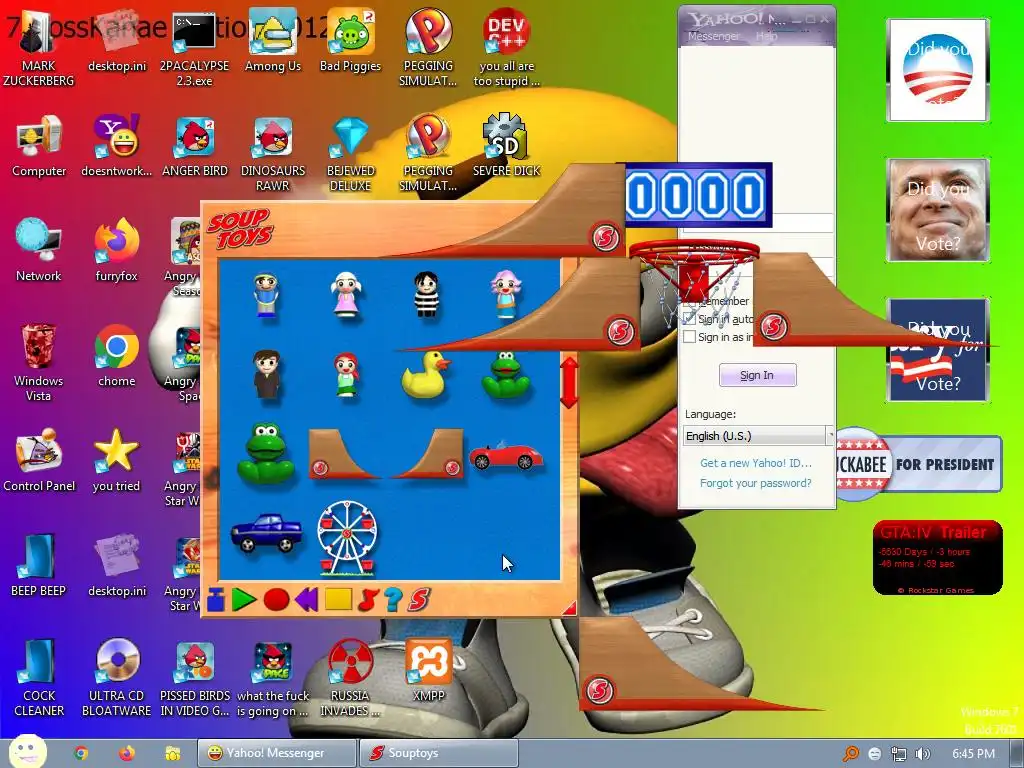Image resolution: width=1024 pixels, height=768 pixels.
Task: Expand the Language English (U.S.) dropdown
Action: coord(759,436)
